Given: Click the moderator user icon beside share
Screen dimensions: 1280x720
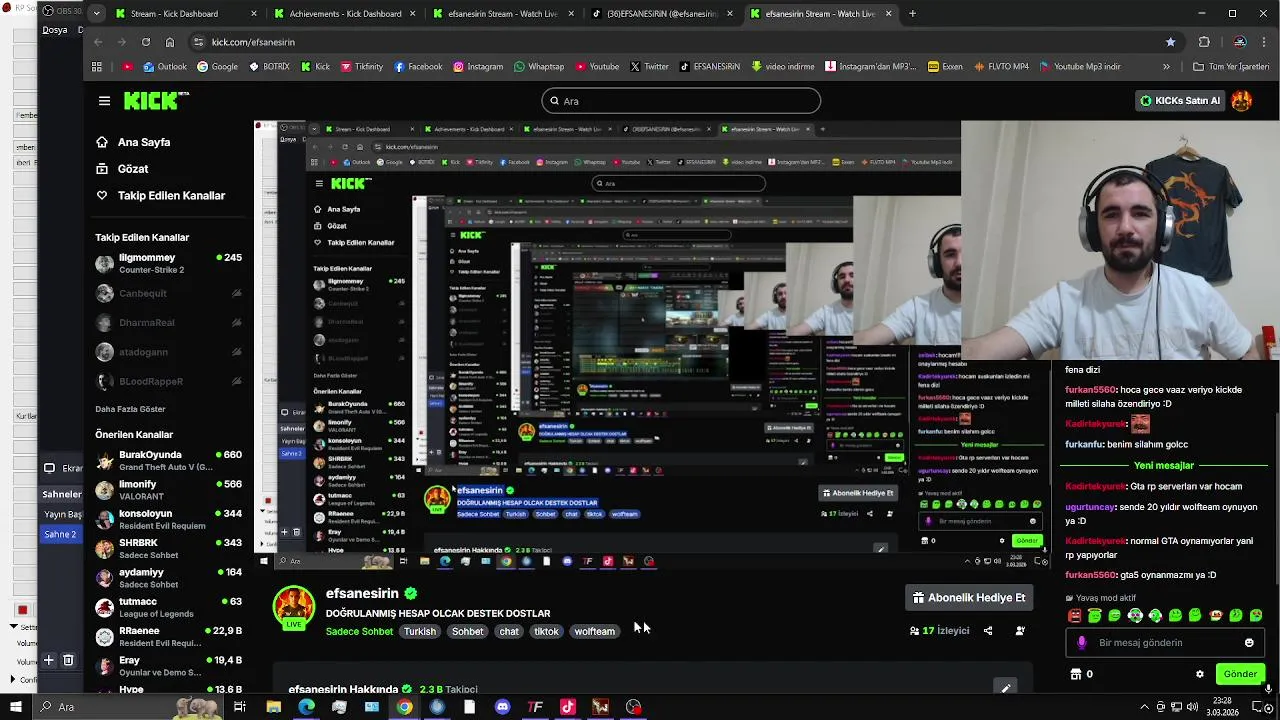Looking at the screenshot, I should pyautogui.click(x=1020, y=631).
